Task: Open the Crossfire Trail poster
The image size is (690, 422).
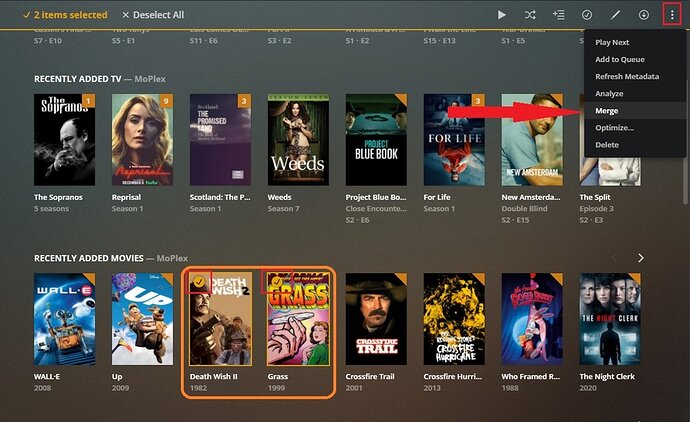Action: [x=376, y=319]
